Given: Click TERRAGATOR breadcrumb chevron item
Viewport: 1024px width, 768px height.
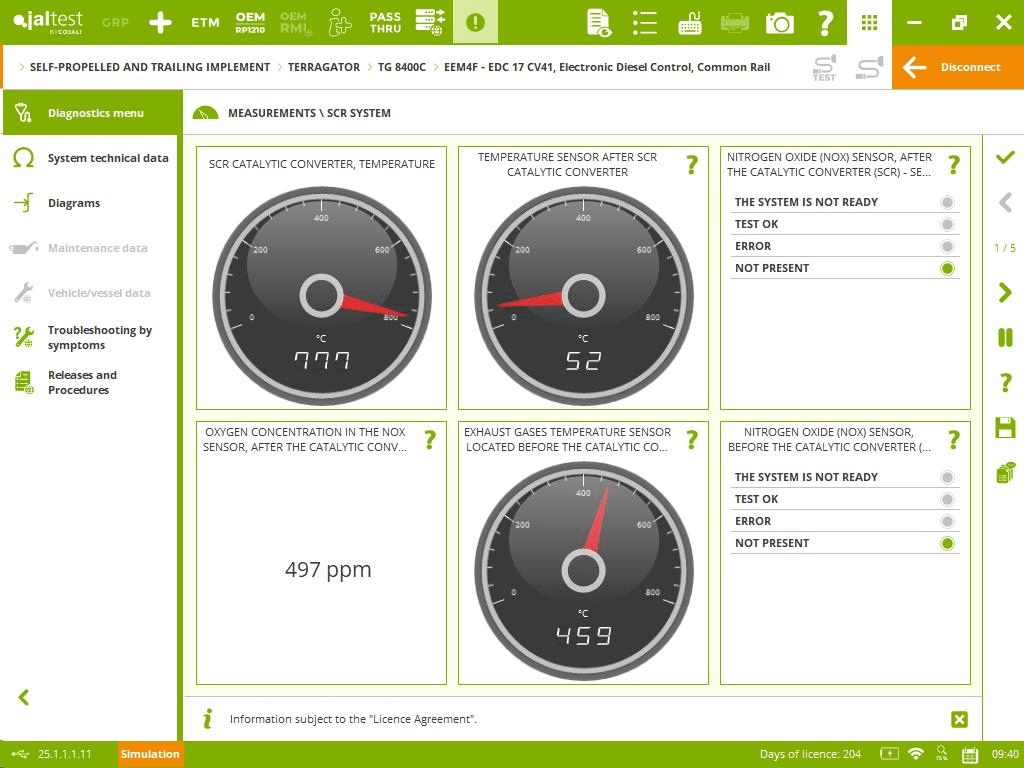Looking at the screenshot, I should click(x=323, y=67).
